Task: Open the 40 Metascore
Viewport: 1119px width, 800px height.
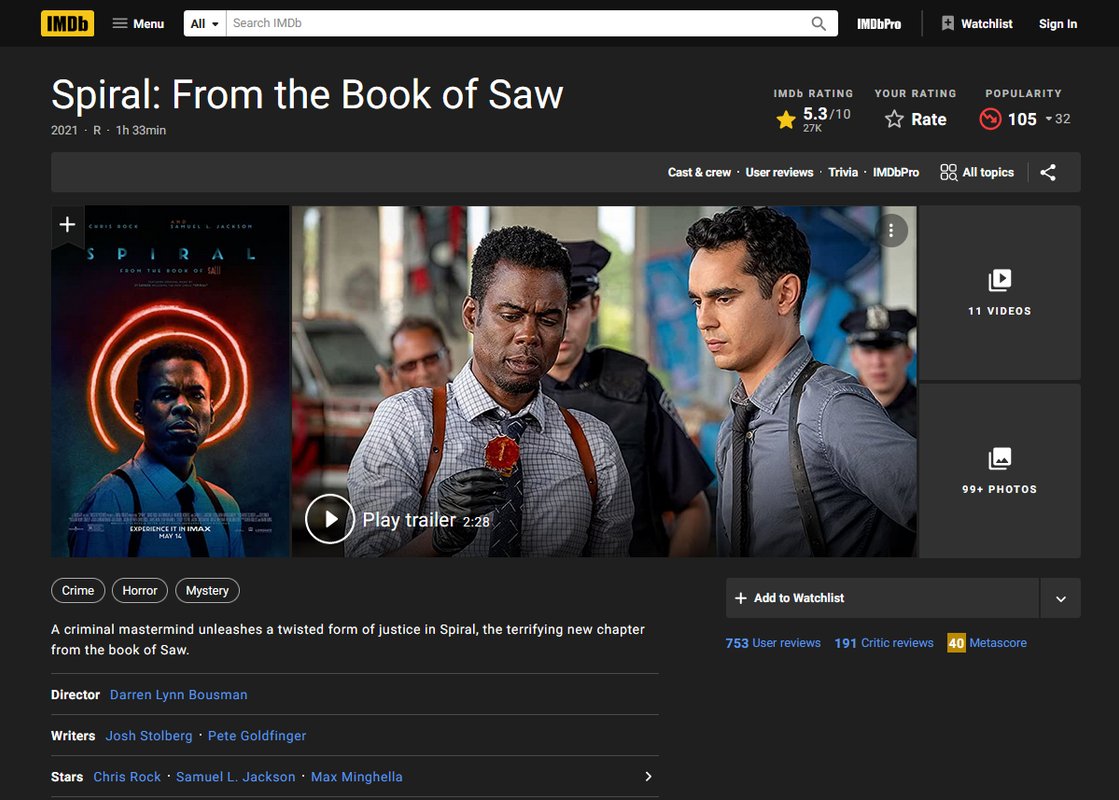Action: coord(987,643)
